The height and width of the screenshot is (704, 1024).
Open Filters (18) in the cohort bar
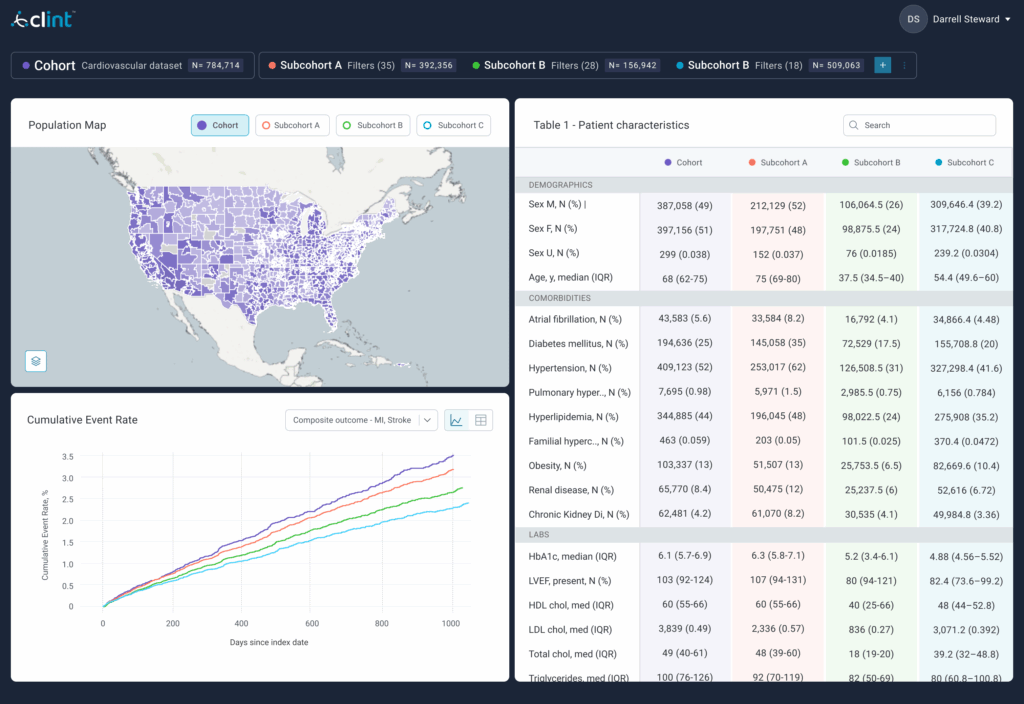[779, 65]
